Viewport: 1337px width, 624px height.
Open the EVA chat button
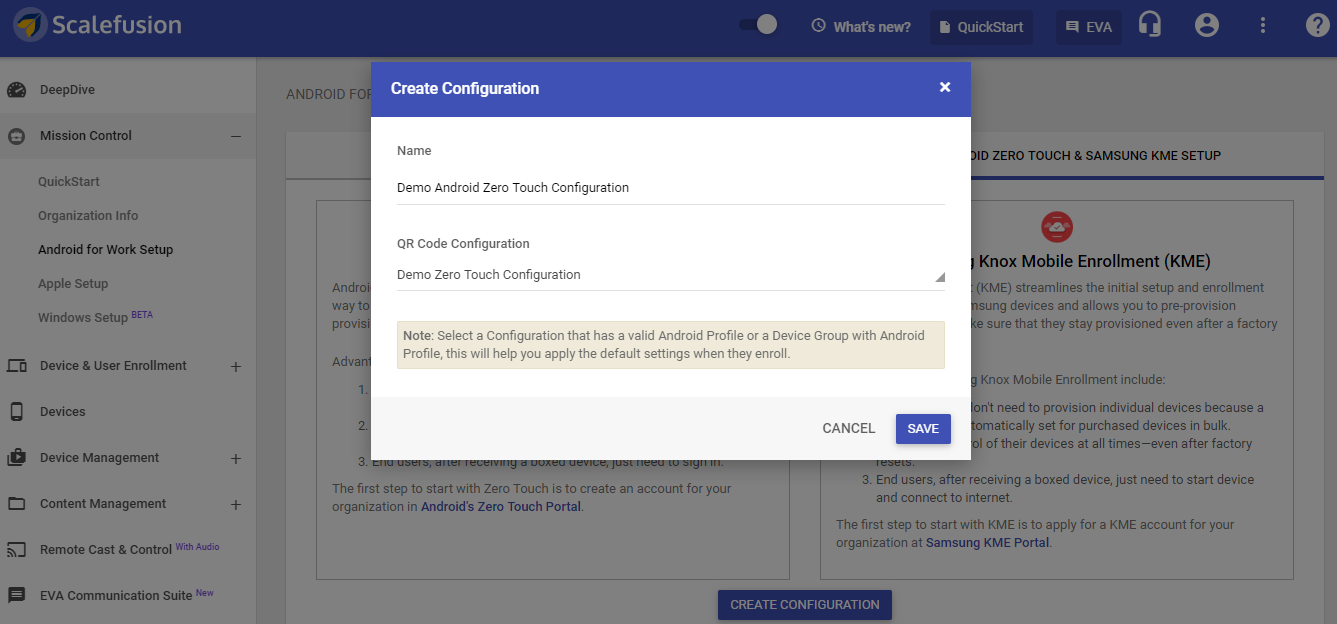[1089, 27]
